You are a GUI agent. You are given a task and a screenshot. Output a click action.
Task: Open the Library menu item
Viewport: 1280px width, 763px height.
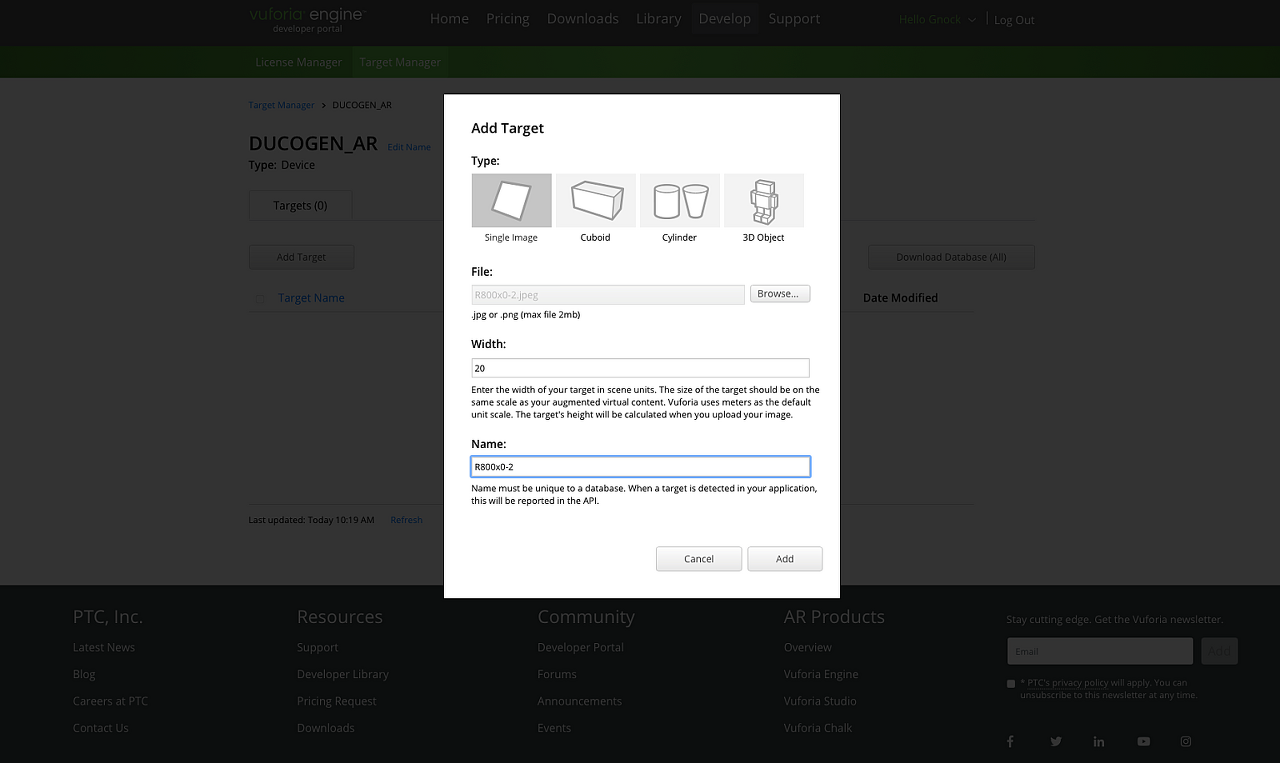click(659, 19)
